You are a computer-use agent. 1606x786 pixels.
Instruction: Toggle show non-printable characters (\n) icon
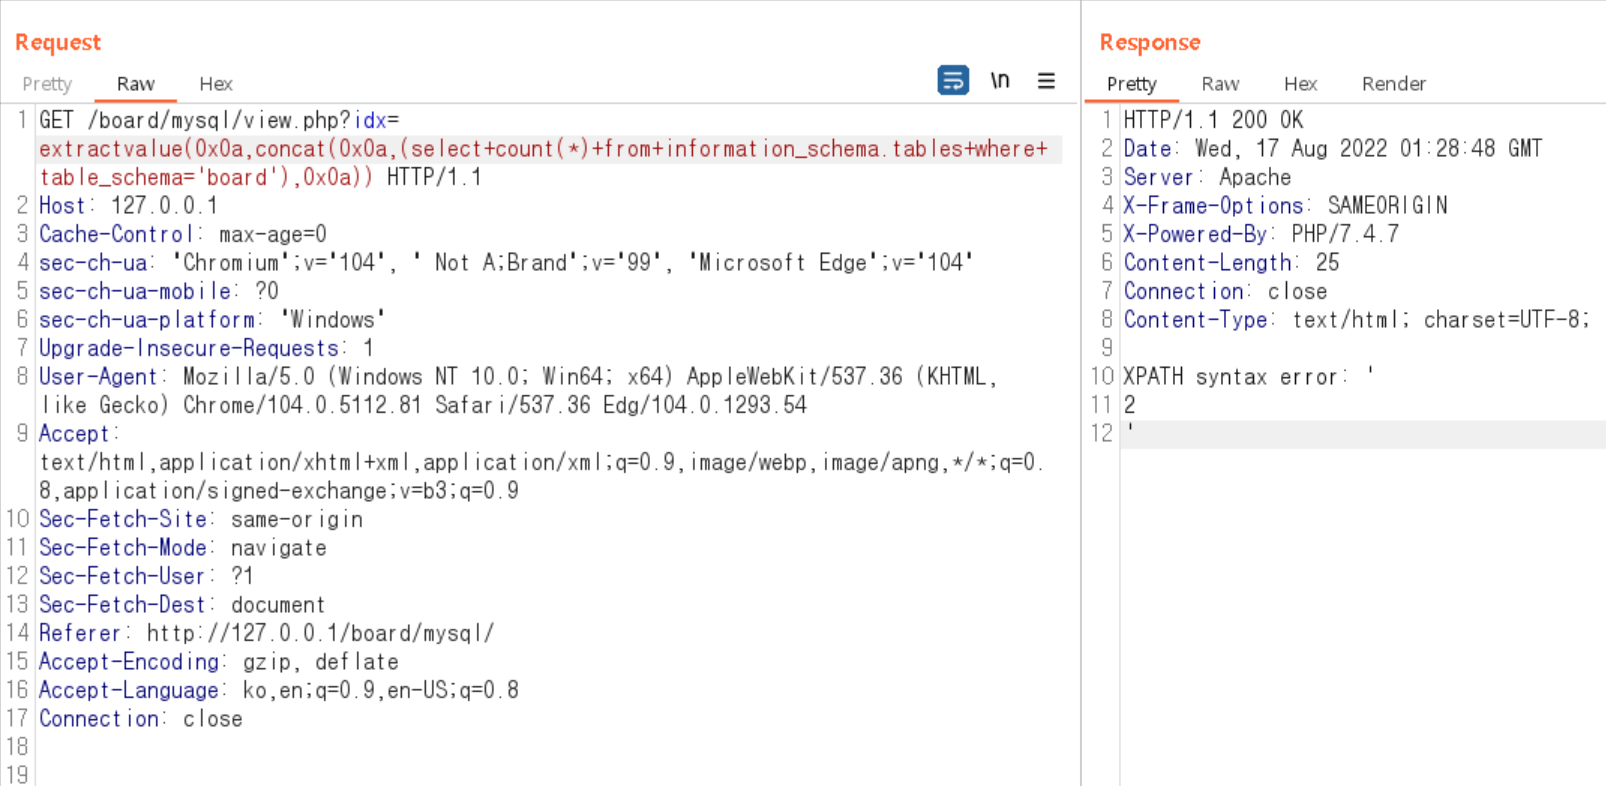pyautogui.click(x=1000, y=80)
